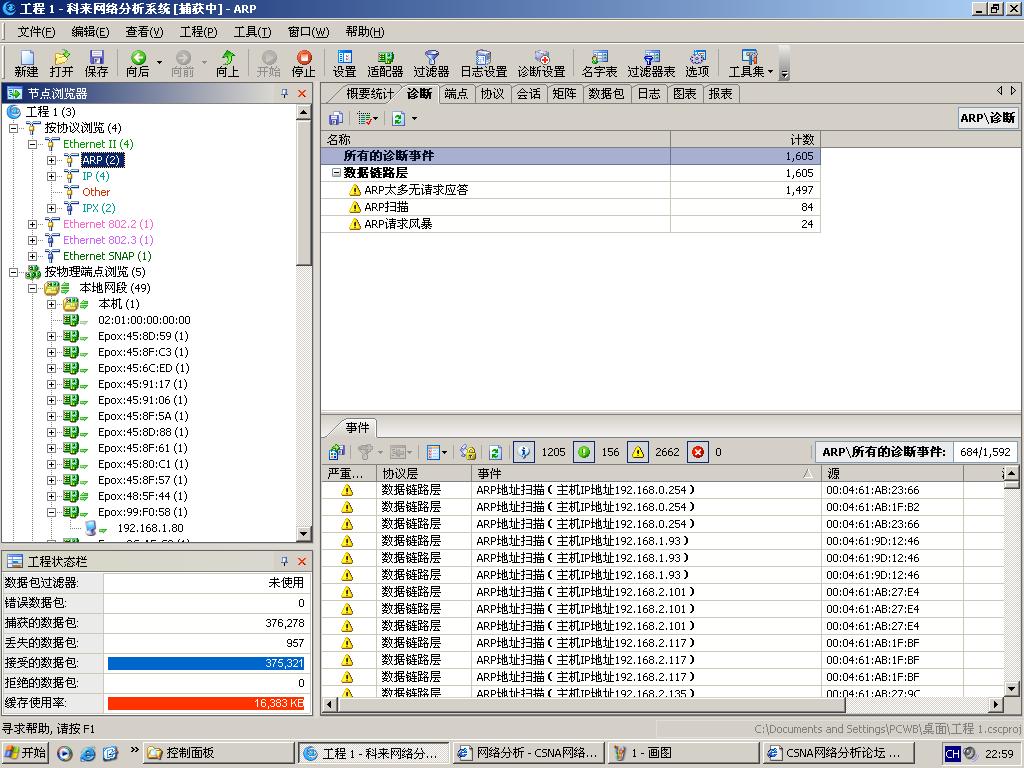1024x768 pixels.
Task: Open the 名字表 (Name table)
Action: pyautogui.click(x=599, y=63)
